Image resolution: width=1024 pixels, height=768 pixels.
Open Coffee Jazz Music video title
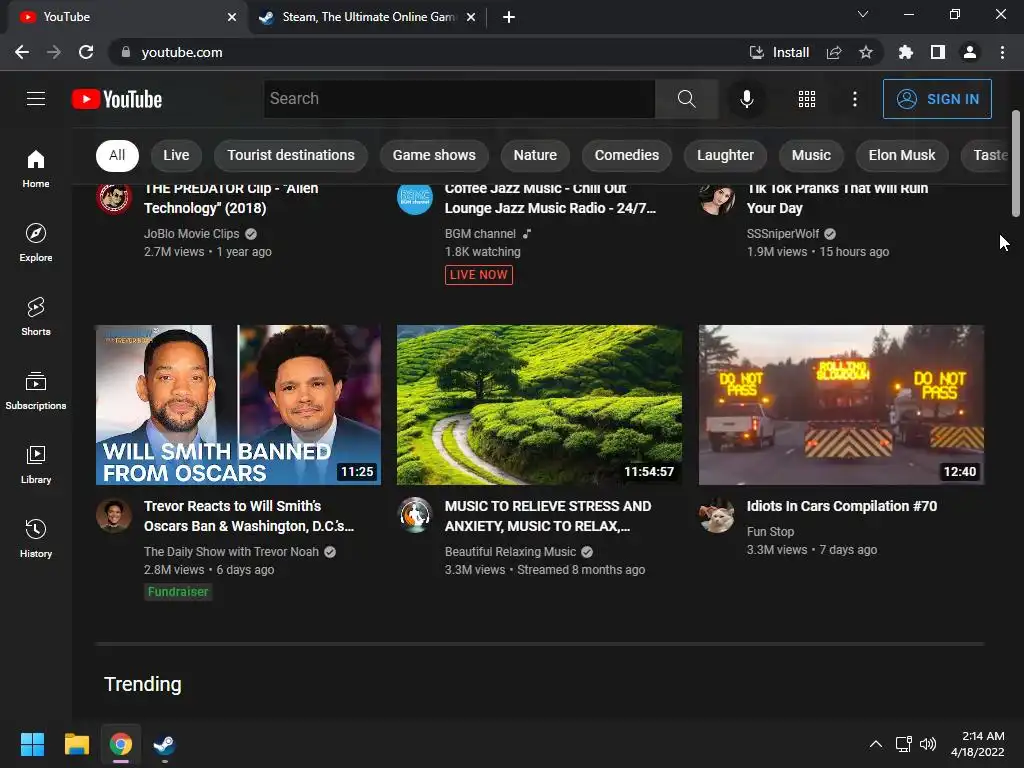[550, 199]
